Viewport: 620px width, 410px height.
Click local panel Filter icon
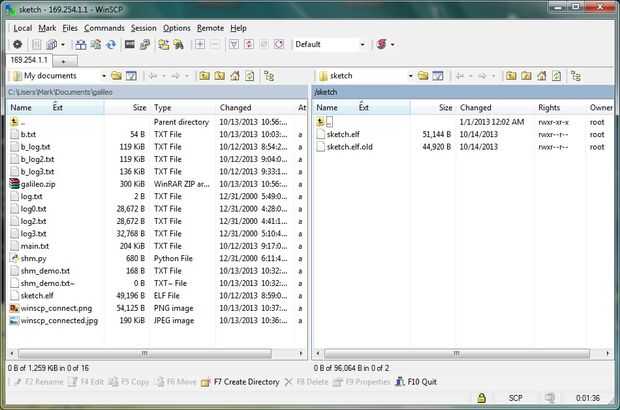tap(131, 76)
